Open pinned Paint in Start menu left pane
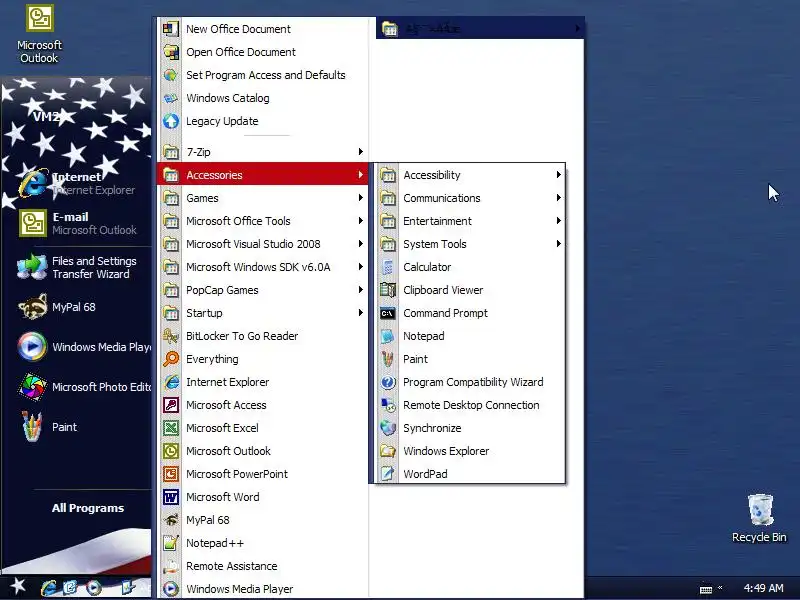The height and width of the screenshot is (600, 800). point(77,427)
